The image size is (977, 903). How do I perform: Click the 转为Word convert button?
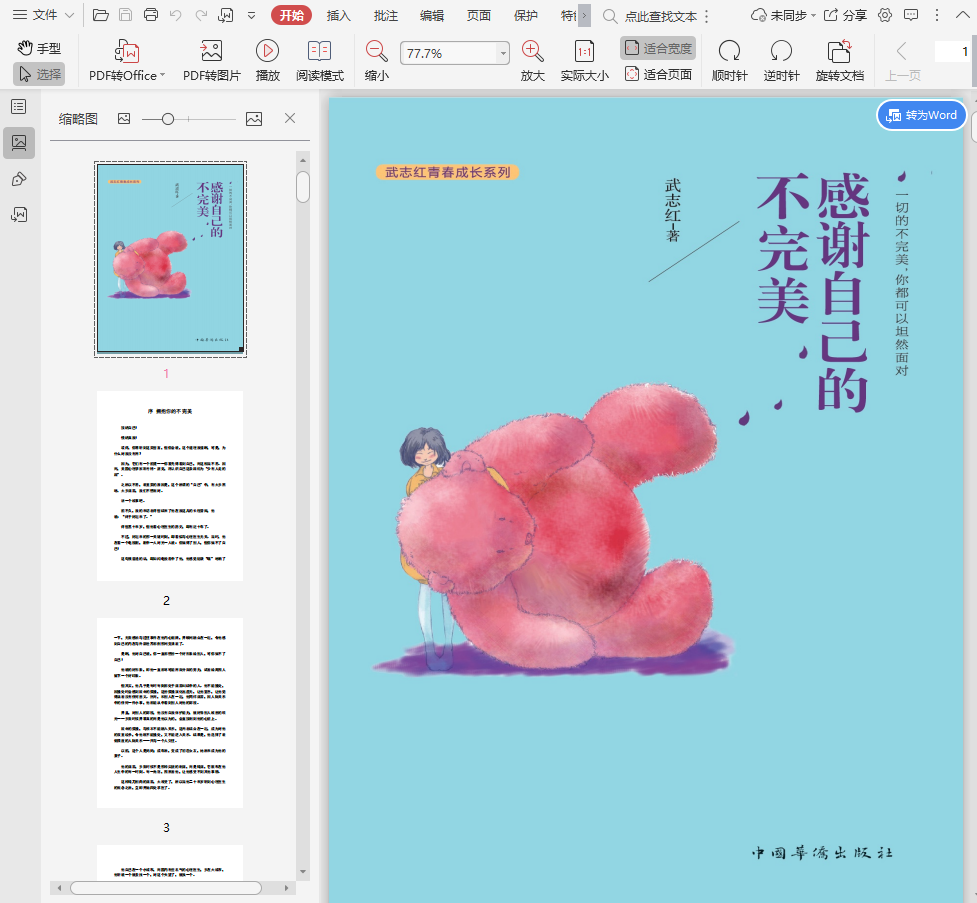tap(922, 115)
